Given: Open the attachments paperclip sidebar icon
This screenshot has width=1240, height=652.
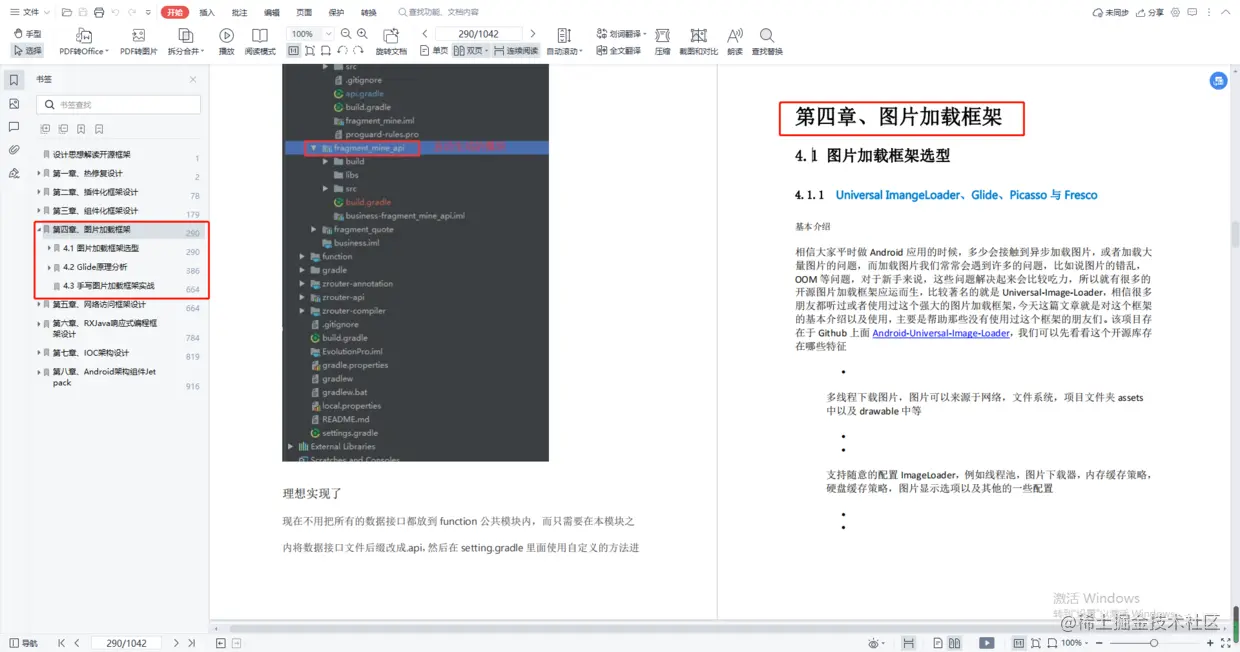Looking at the screenshot, I should click(14, 150).
